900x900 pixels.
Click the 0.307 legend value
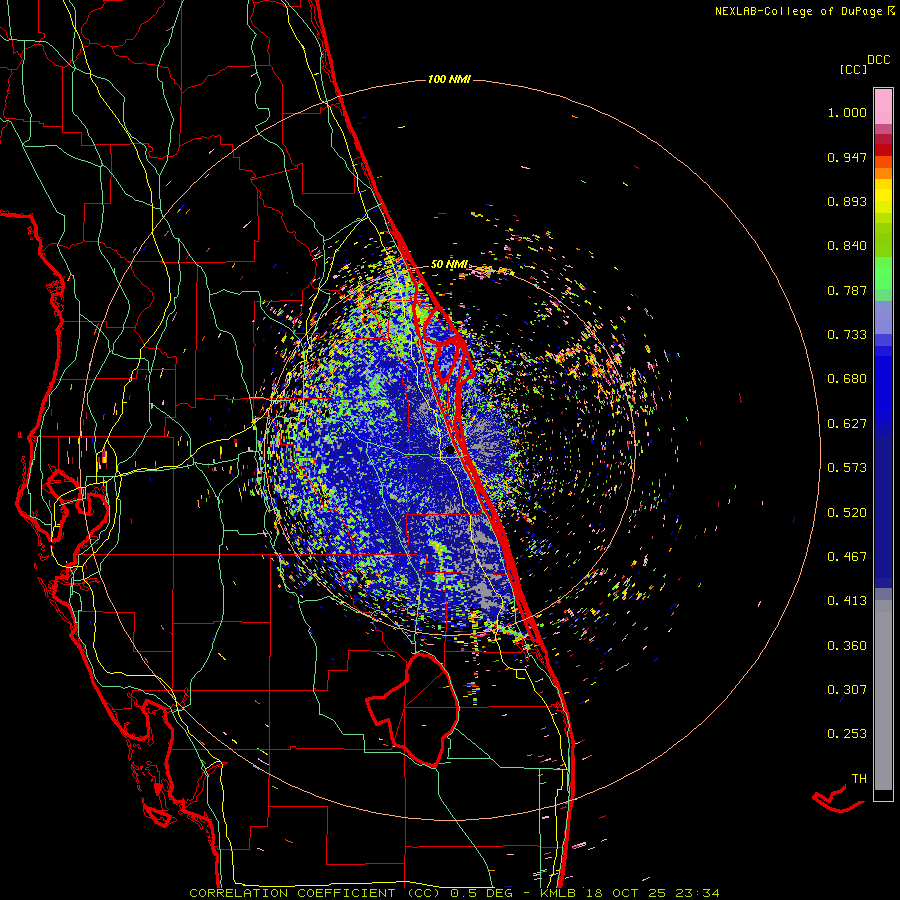847,690
